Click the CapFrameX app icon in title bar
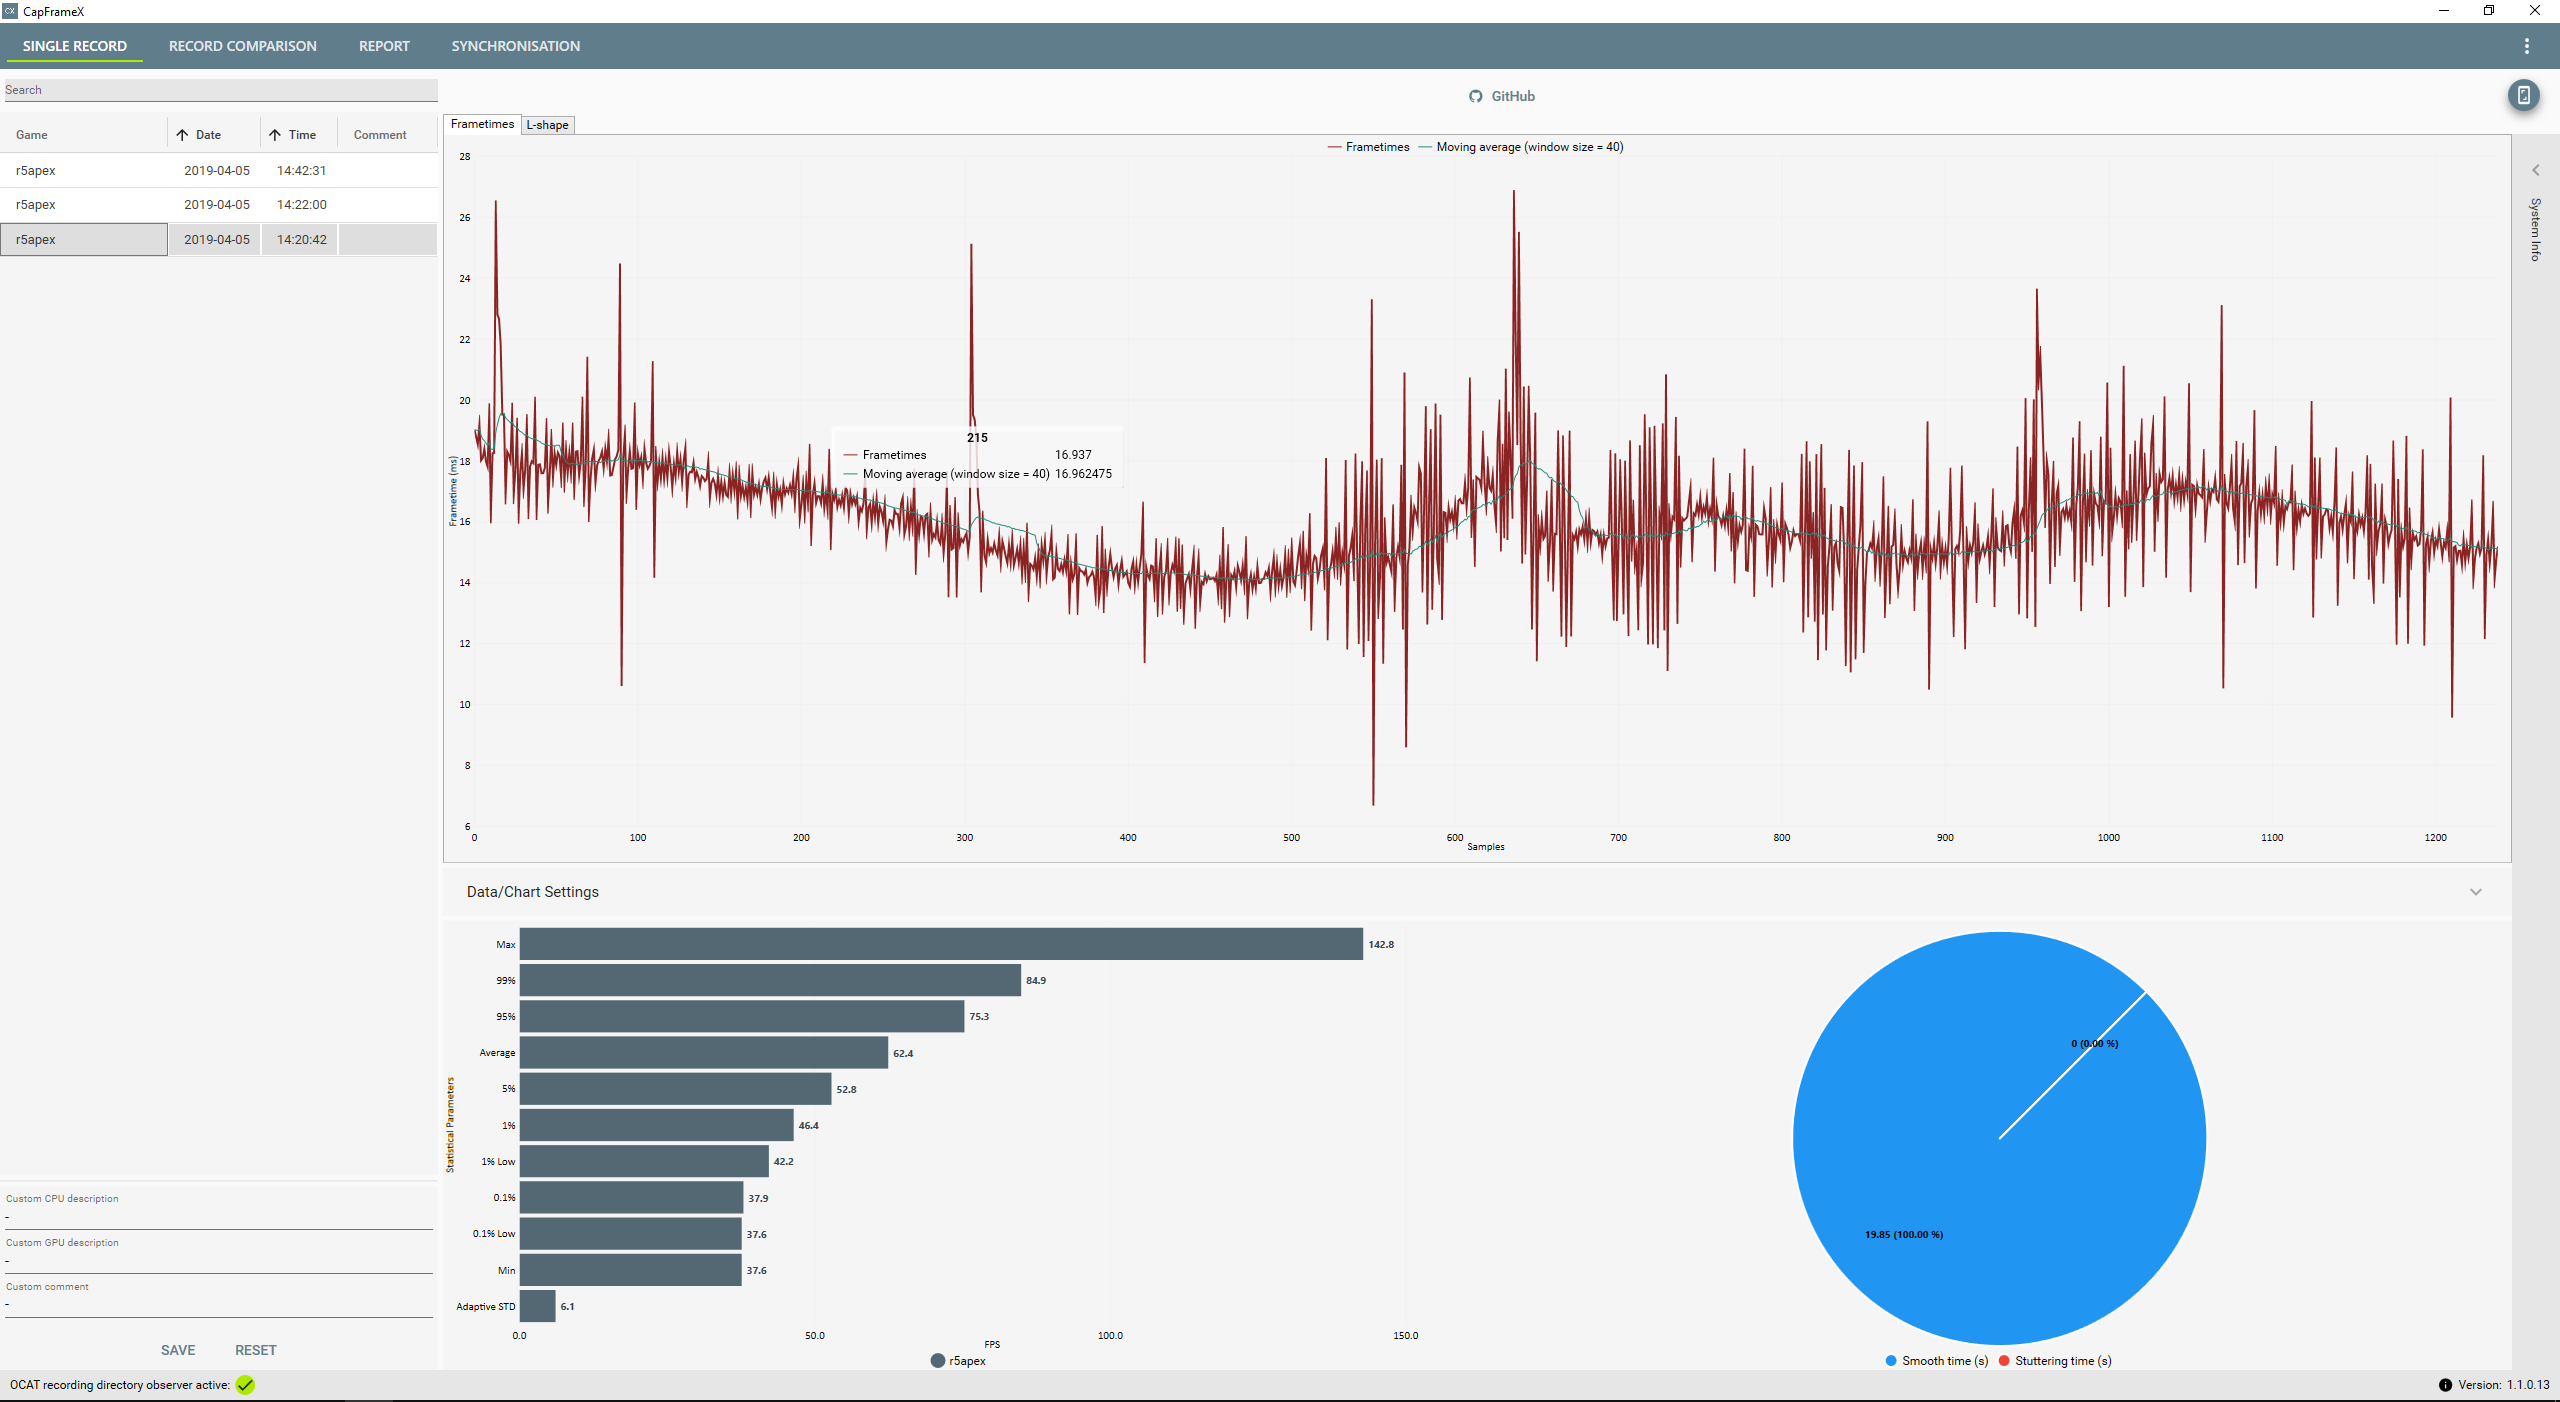The height and width of the screenshot is (1402, 2560). click(x=10, y=11)
